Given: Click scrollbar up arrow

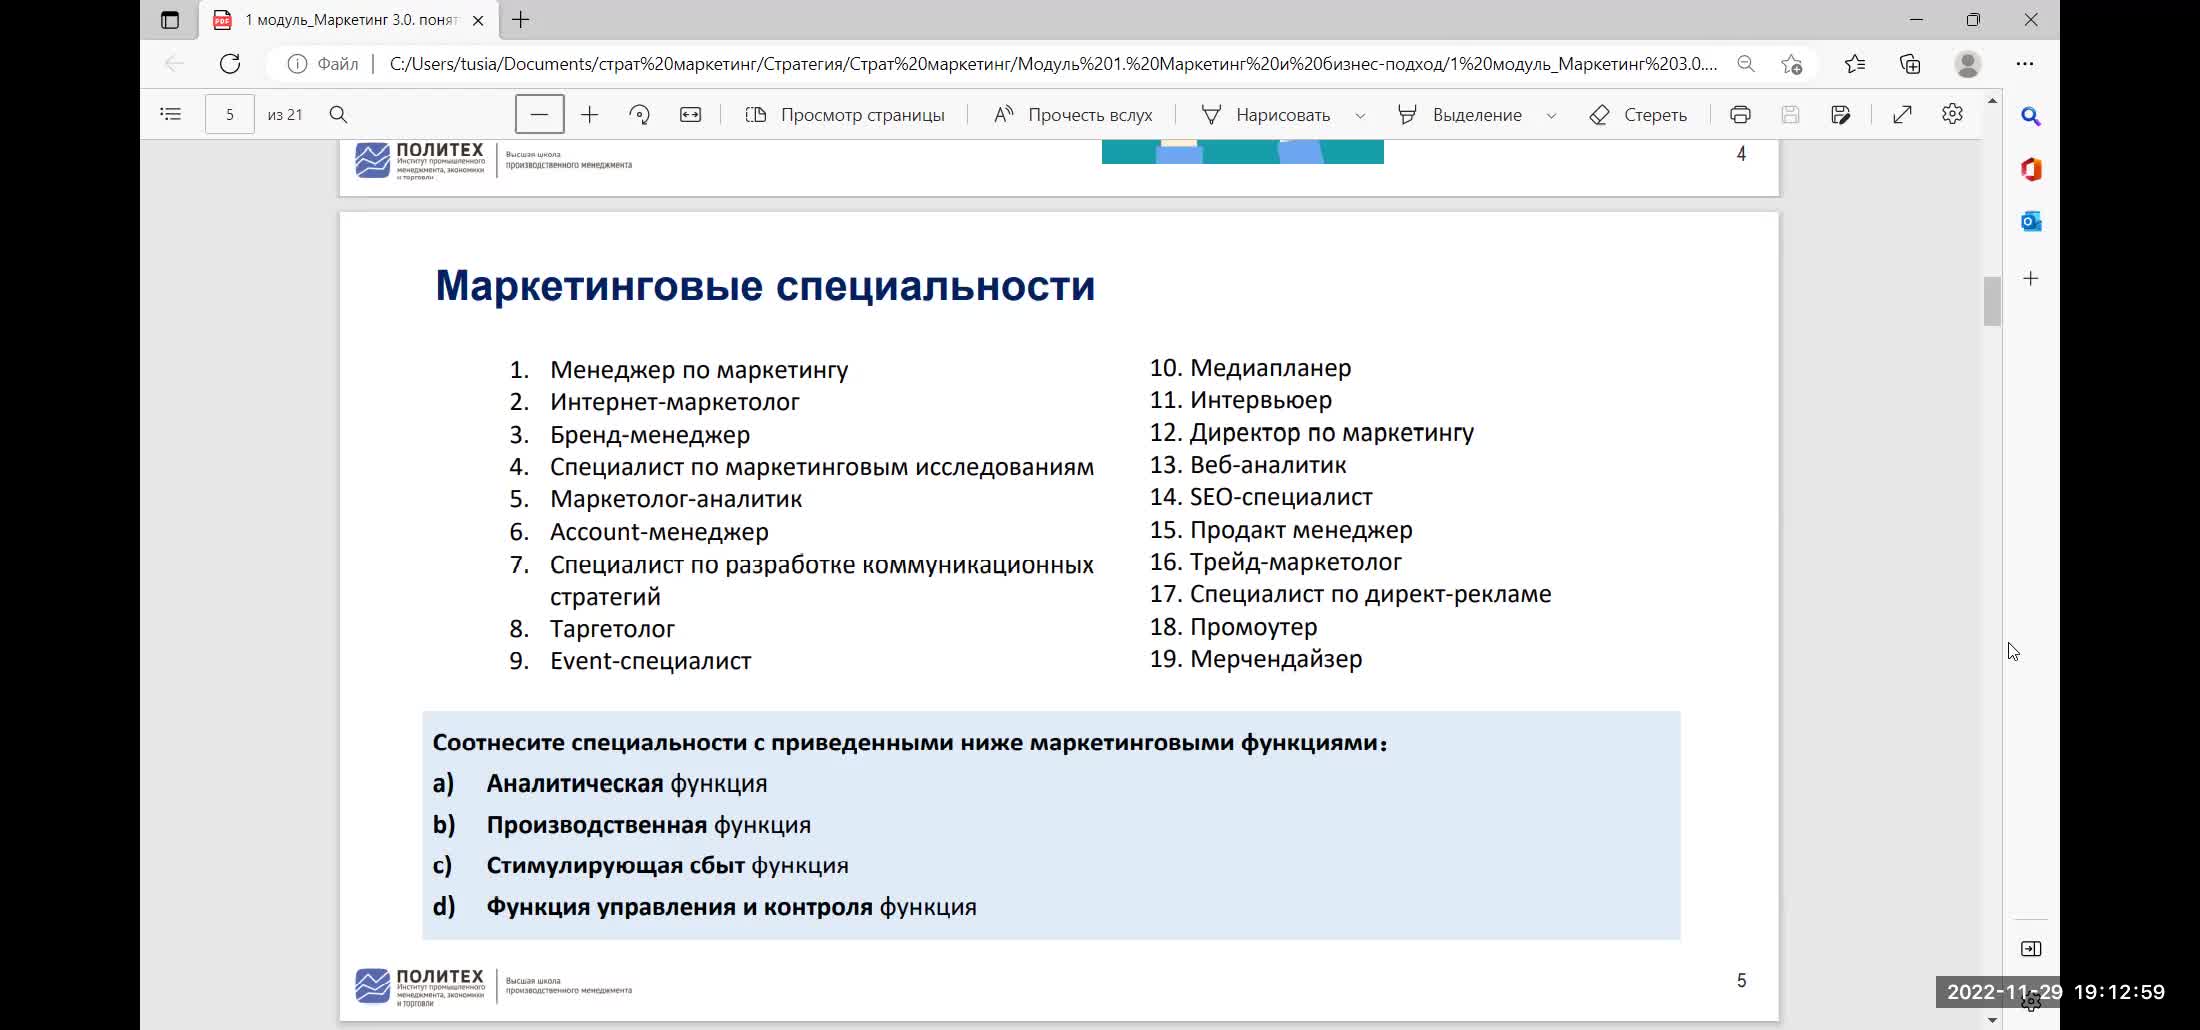Looking at the screenshot, I should [1992, 101].
